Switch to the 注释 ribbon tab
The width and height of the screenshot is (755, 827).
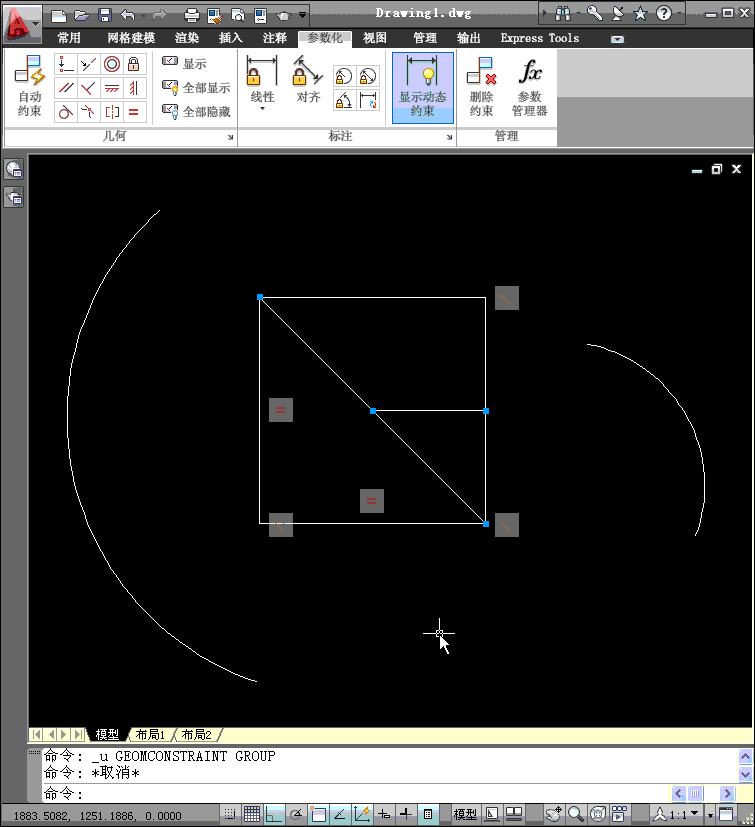point(274,38)
